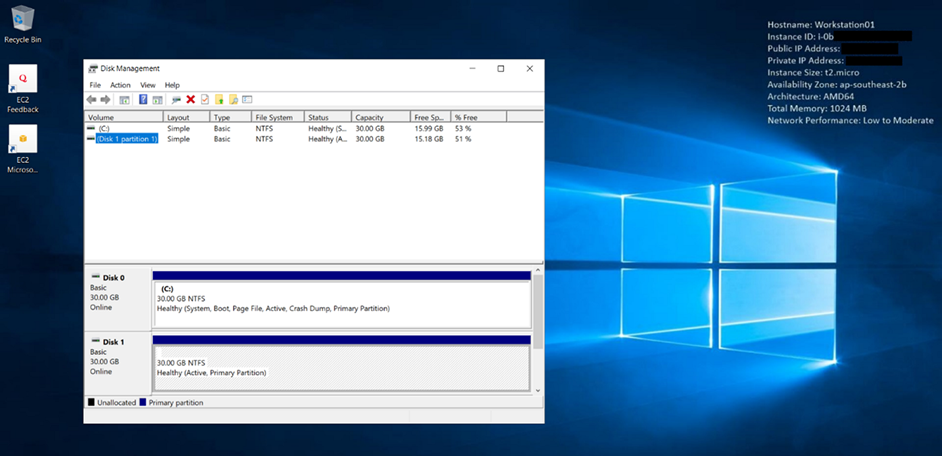
Task: Select the EC2 Microso... desktop shortcut
Action: [x=23, y=149]
